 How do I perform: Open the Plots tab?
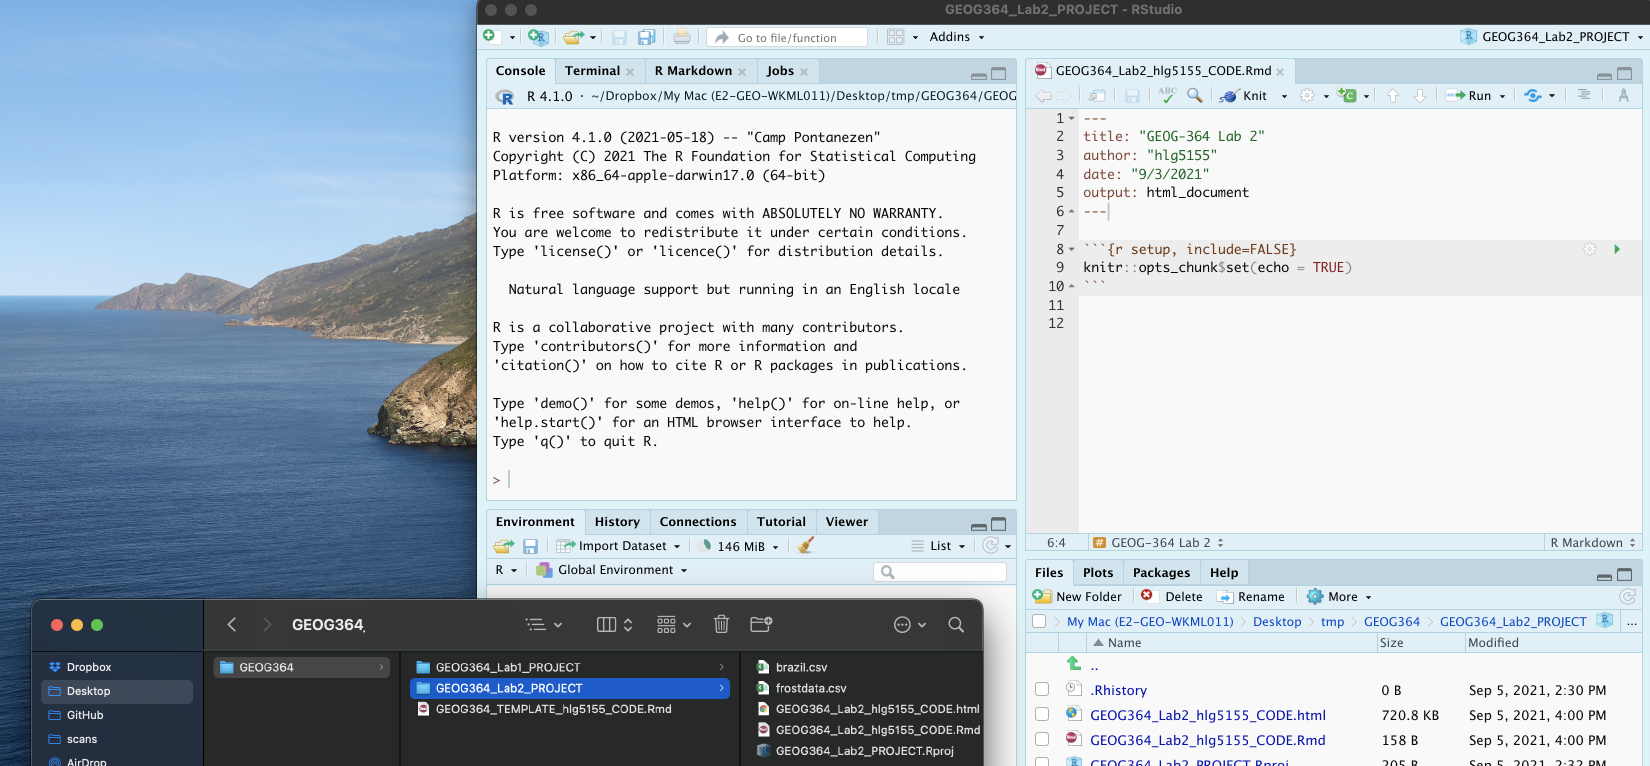point(1098,573)
